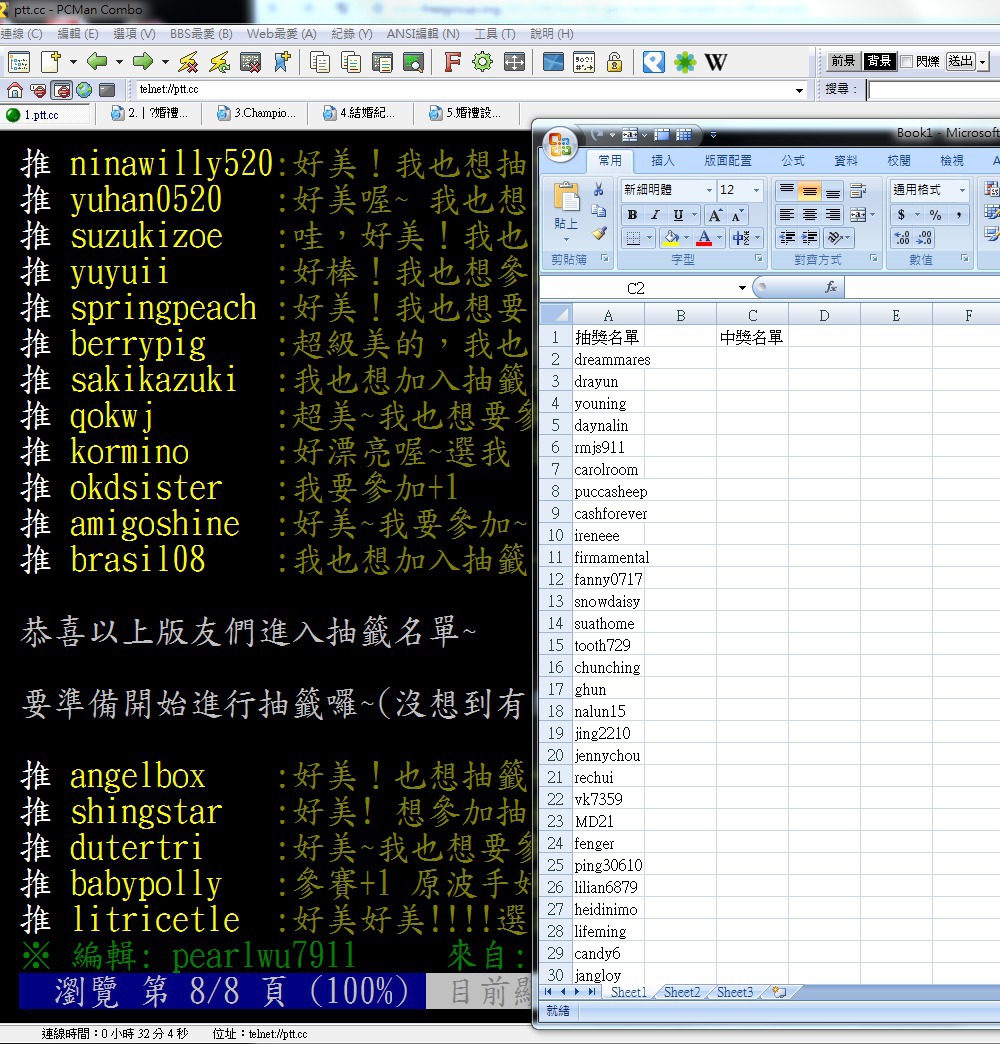Toggle the 閃爍 blink checkbox
The height and width of the screenshot is (1044, 1000).
click(906, 62)
